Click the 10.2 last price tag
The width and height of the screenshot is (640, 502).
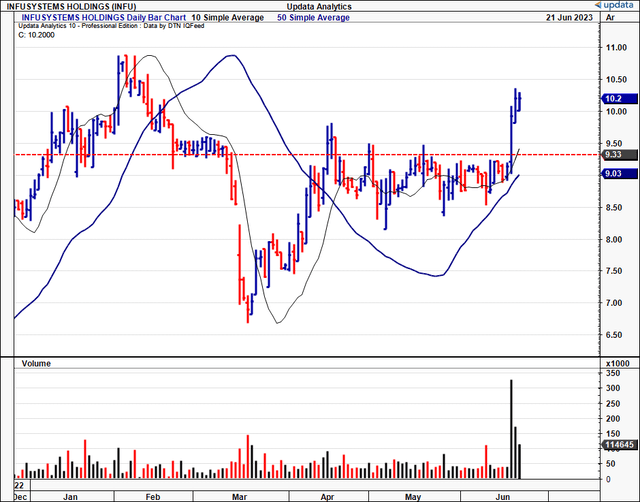[x=619, y=98]
